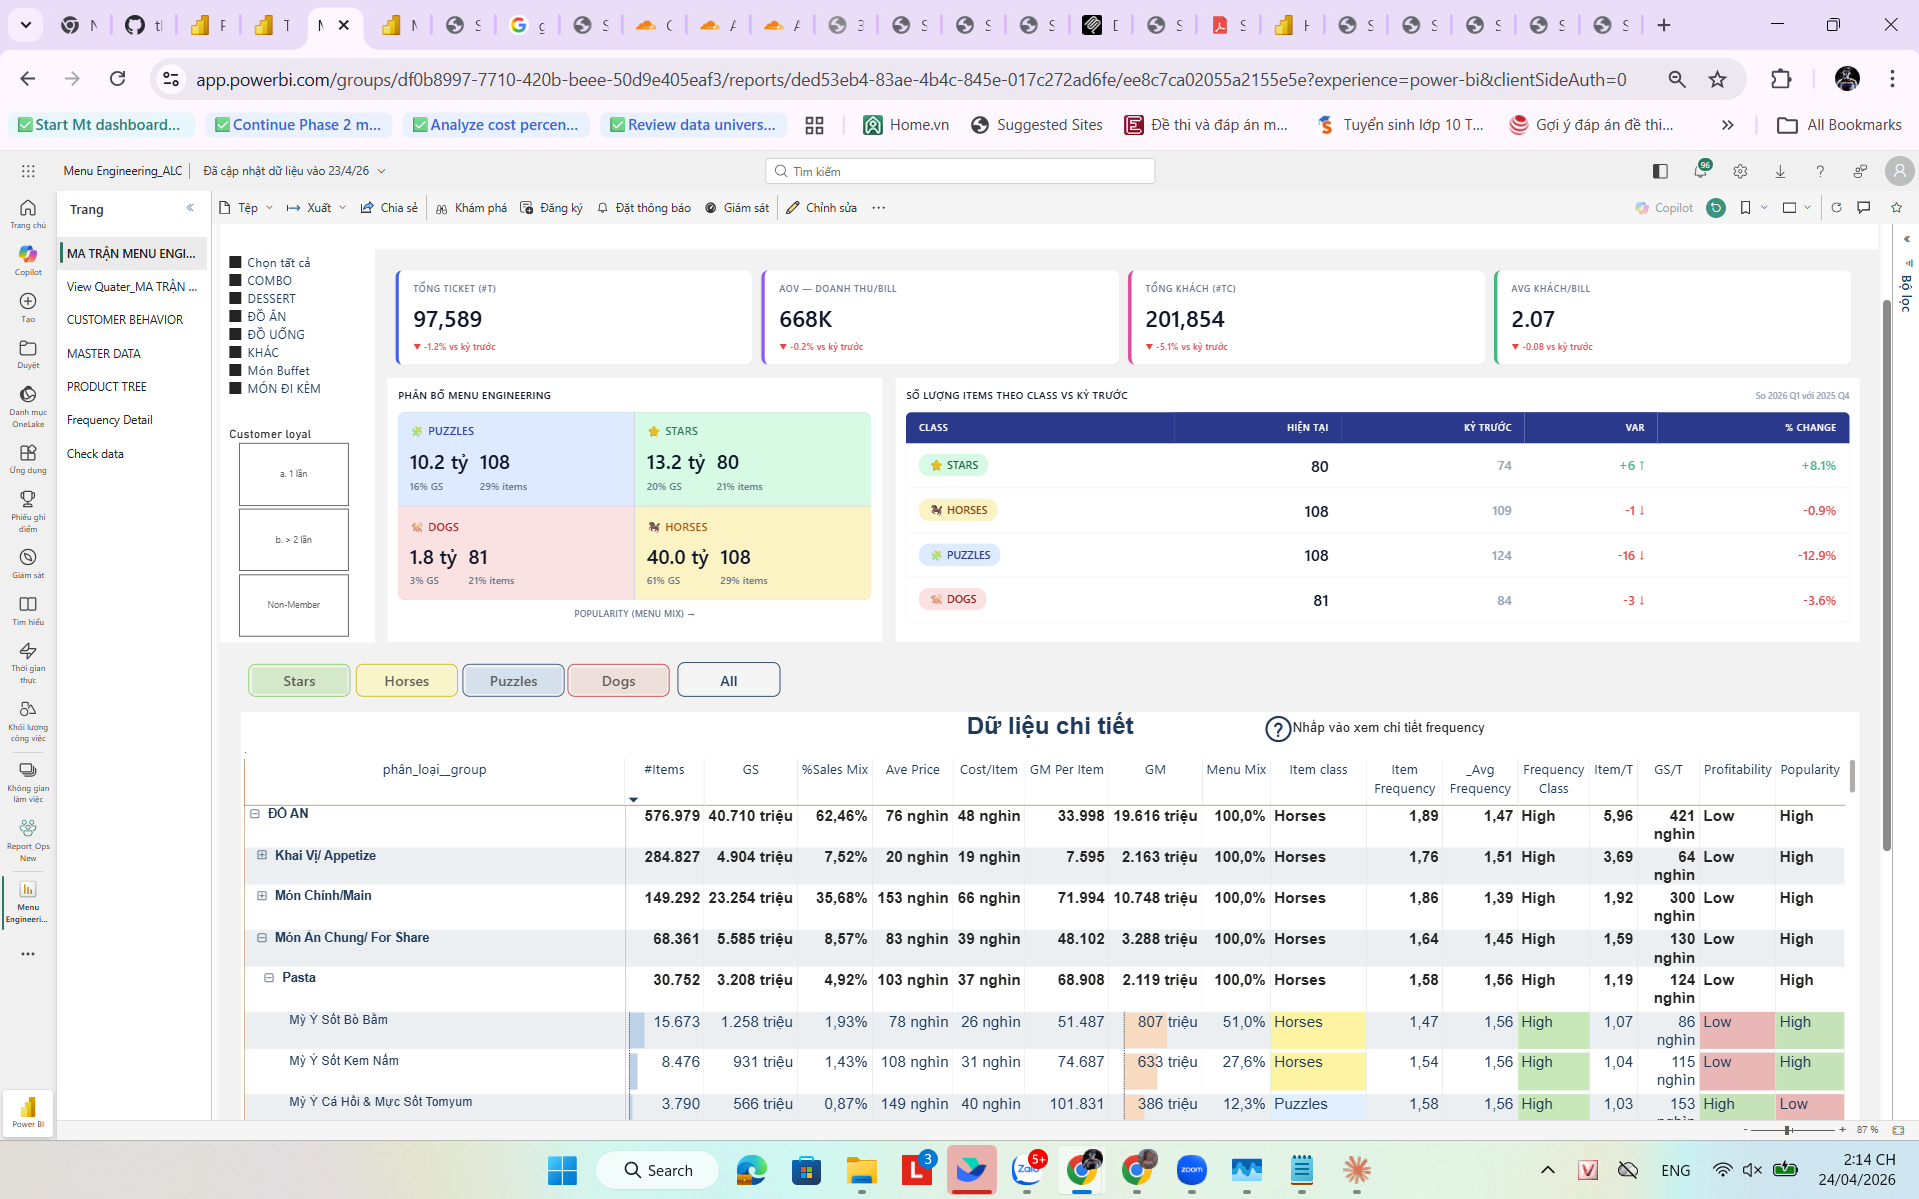This screenshot has width=1919, height=1199.
Task: Click the Chia sẻ (Share) toolbar icon
Action: click(x=389, y=207)
